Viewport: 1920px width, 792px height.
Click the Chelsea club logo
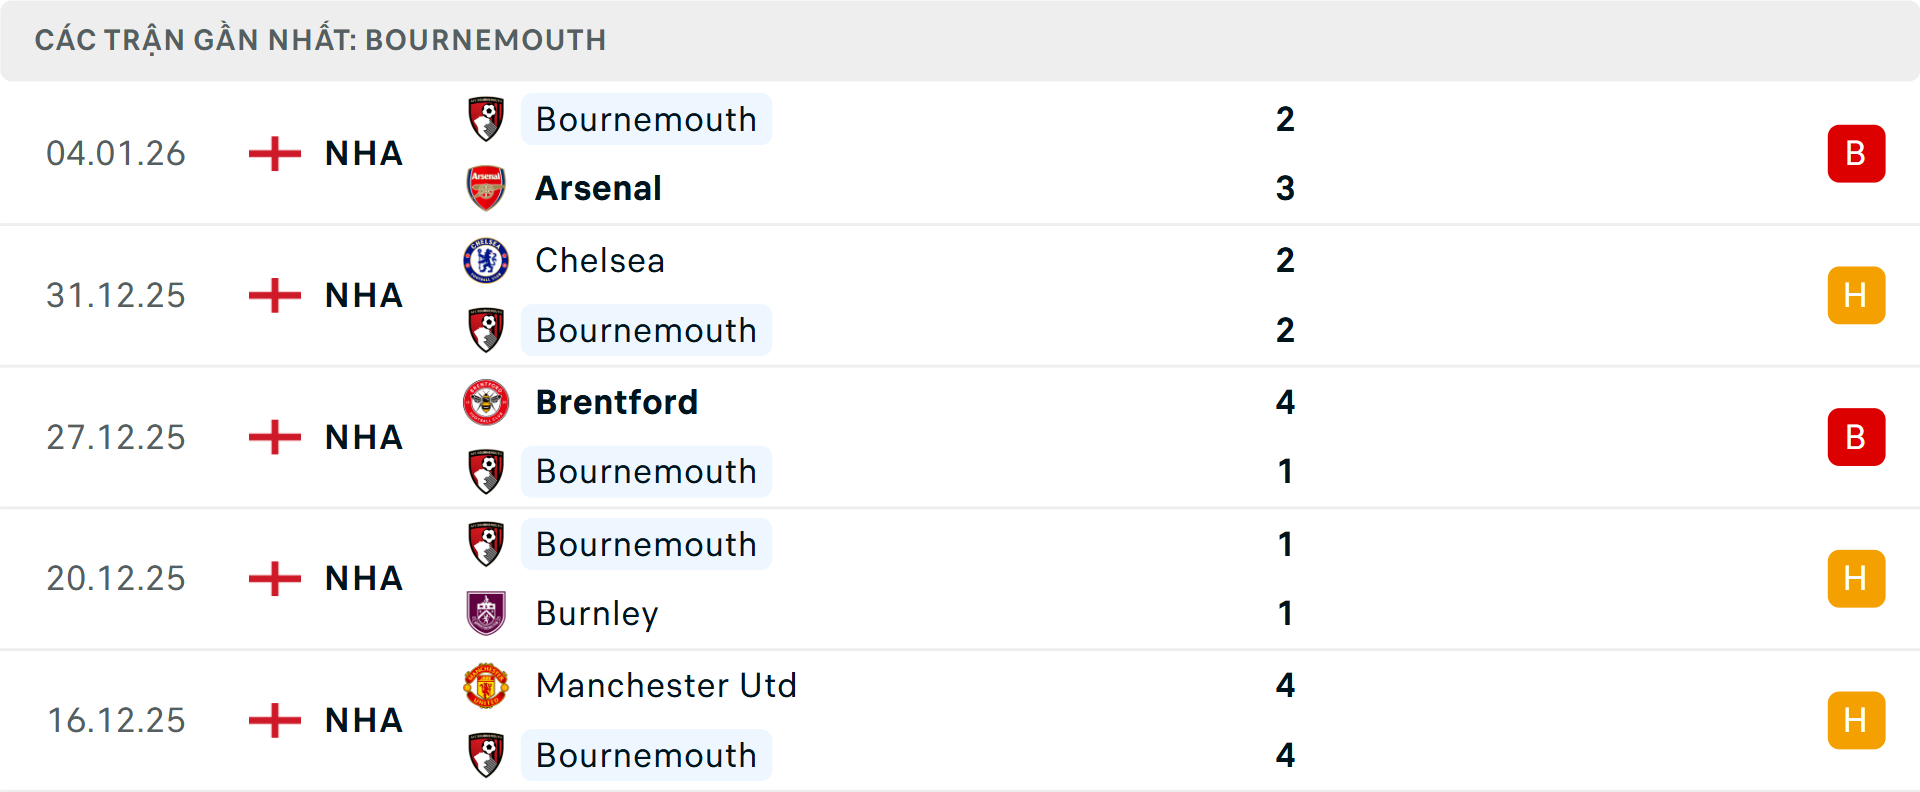486,260
